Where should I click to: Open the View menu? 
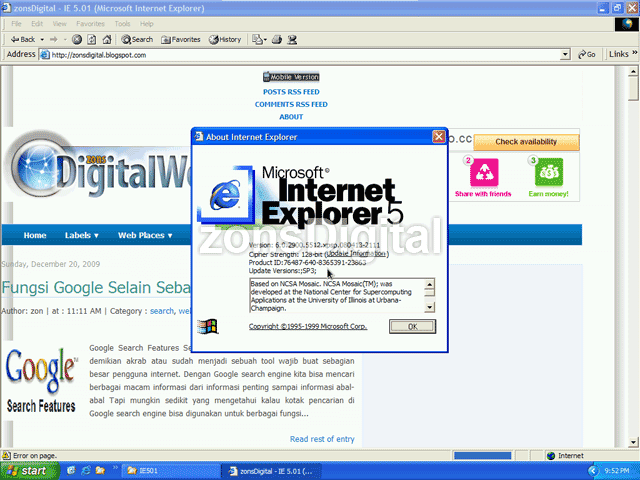click(x=60, y=24)
